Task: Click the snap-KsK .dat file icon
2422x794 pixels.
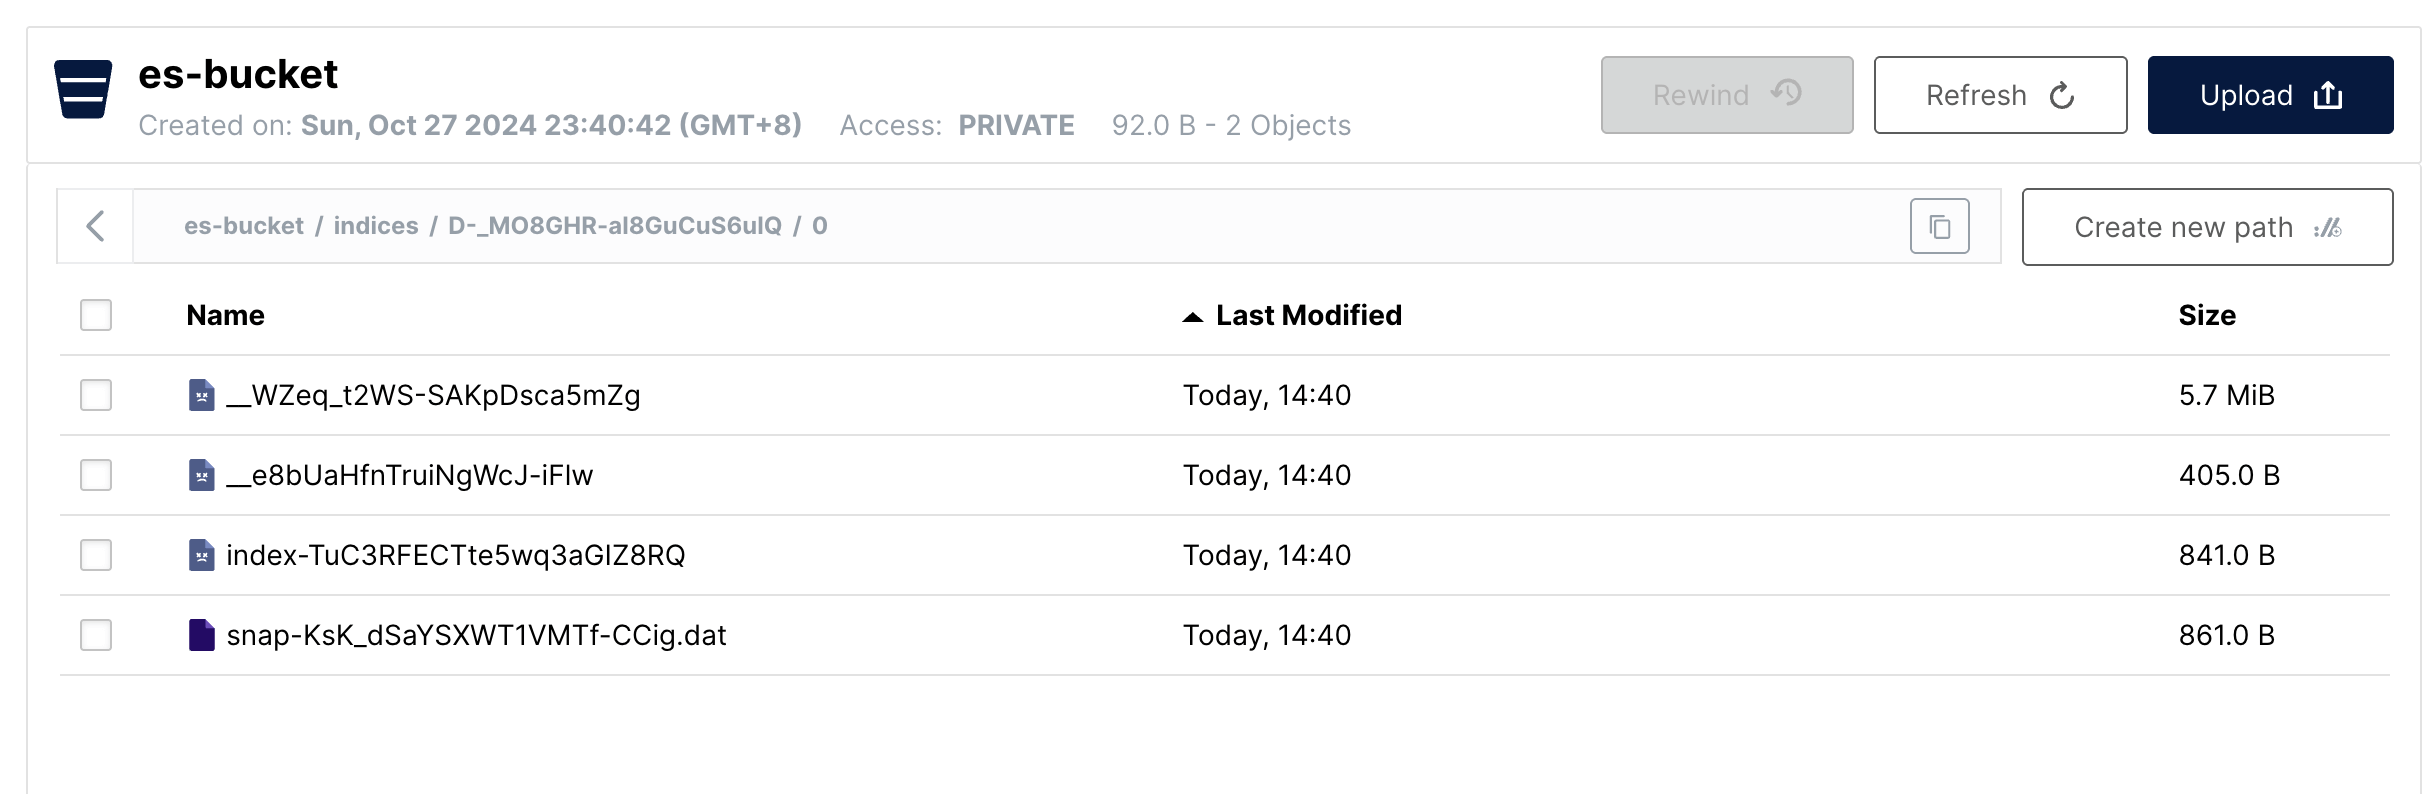Action: coord(202,635)
